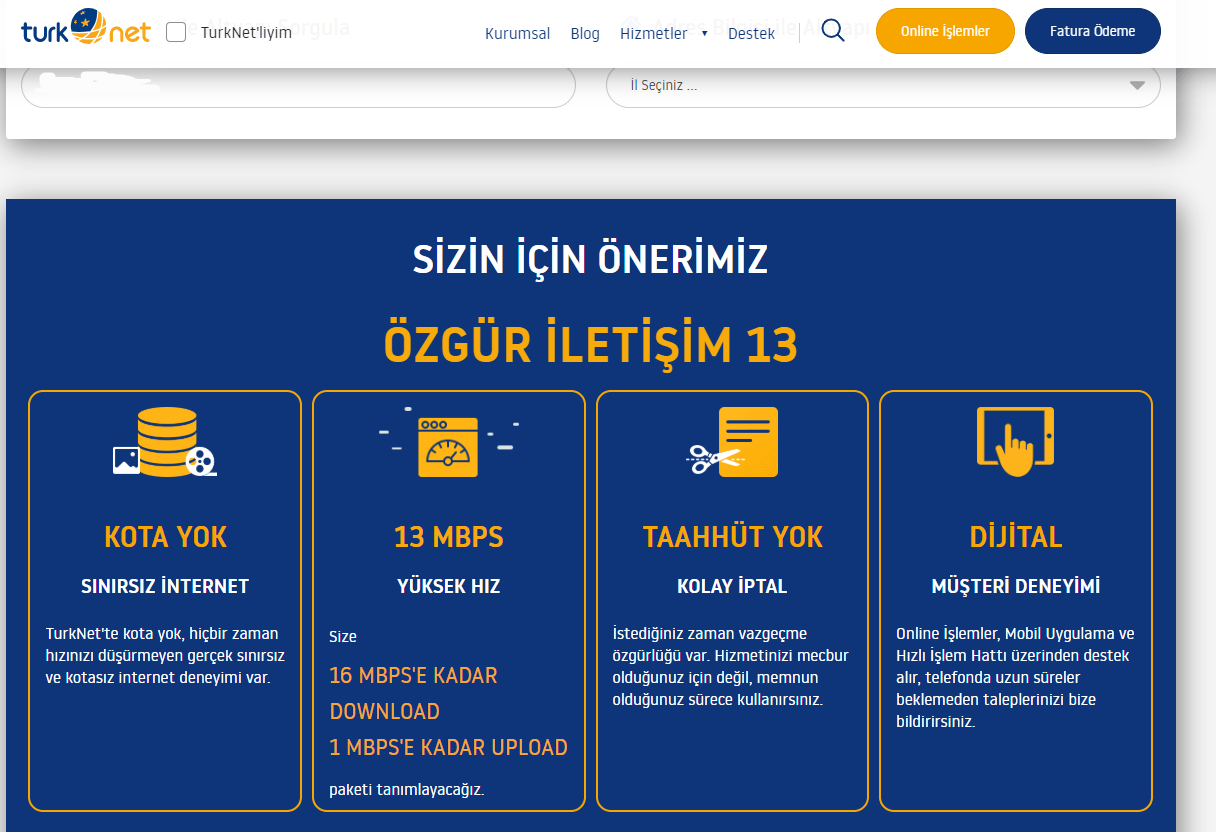Open the Hizmetler menu

tap(653, 33)
